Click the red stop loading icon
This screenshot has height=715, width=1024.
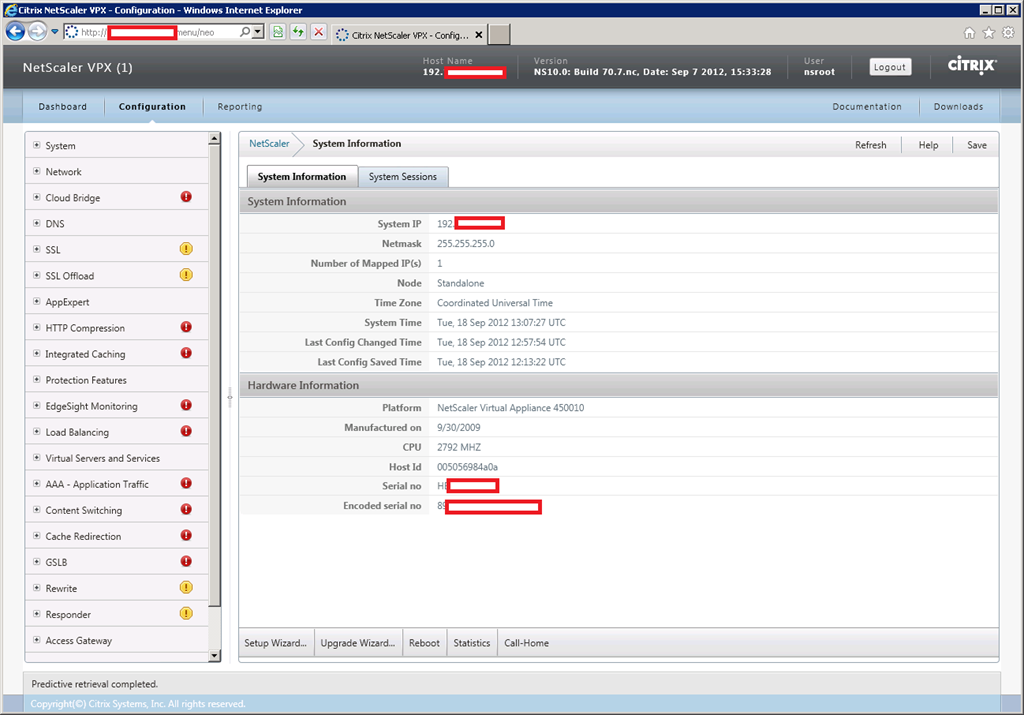click(x=318, y=32)
